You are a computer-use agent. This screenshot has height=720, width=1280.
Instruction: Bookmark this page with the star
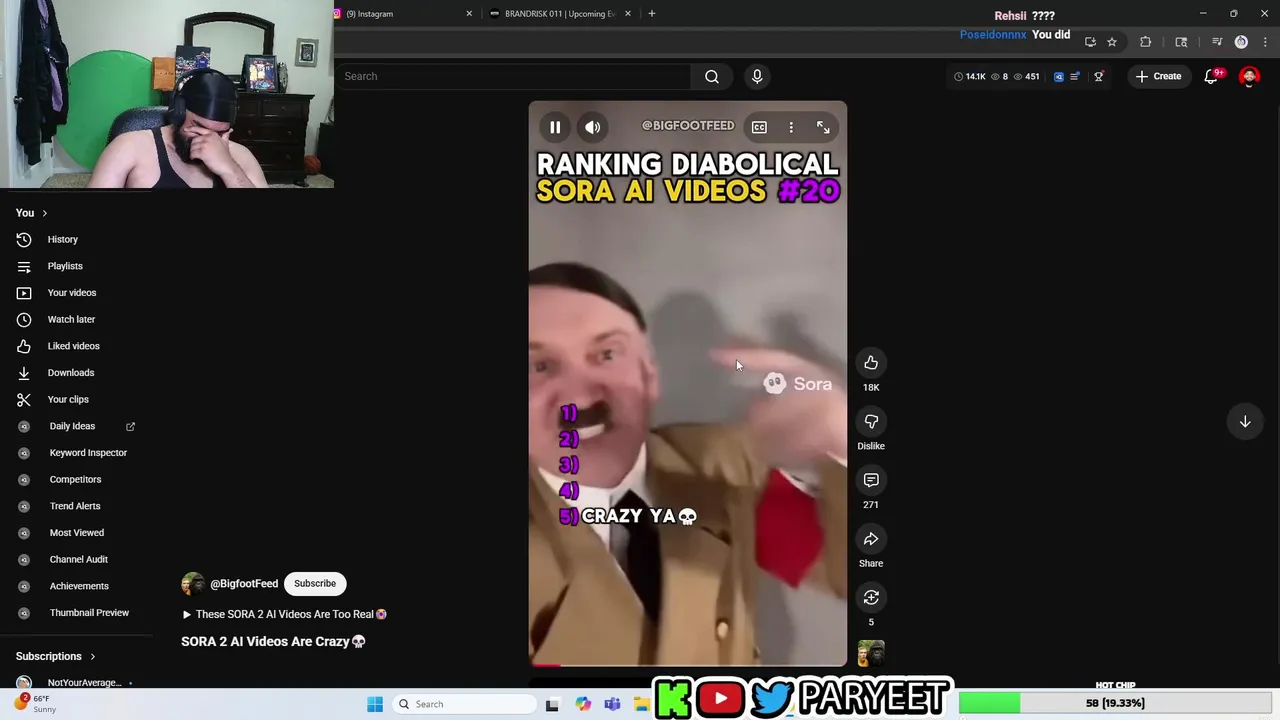pos(1112,42)
